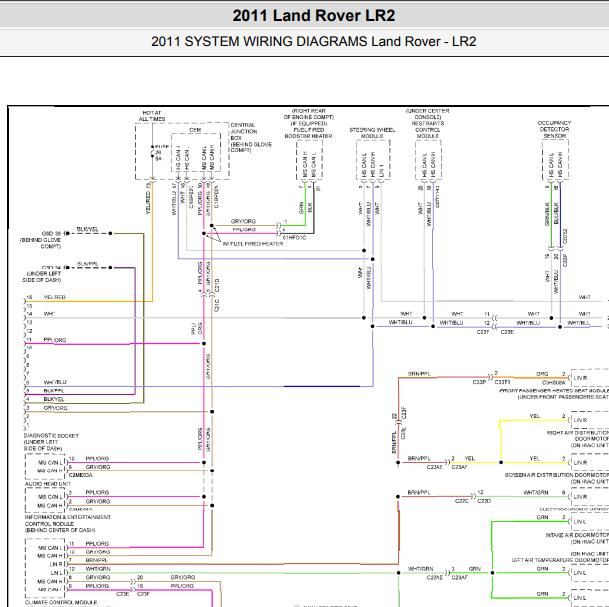Click the "C21D" connector label
Screen dimensions: 609x607
coord(218,285)
